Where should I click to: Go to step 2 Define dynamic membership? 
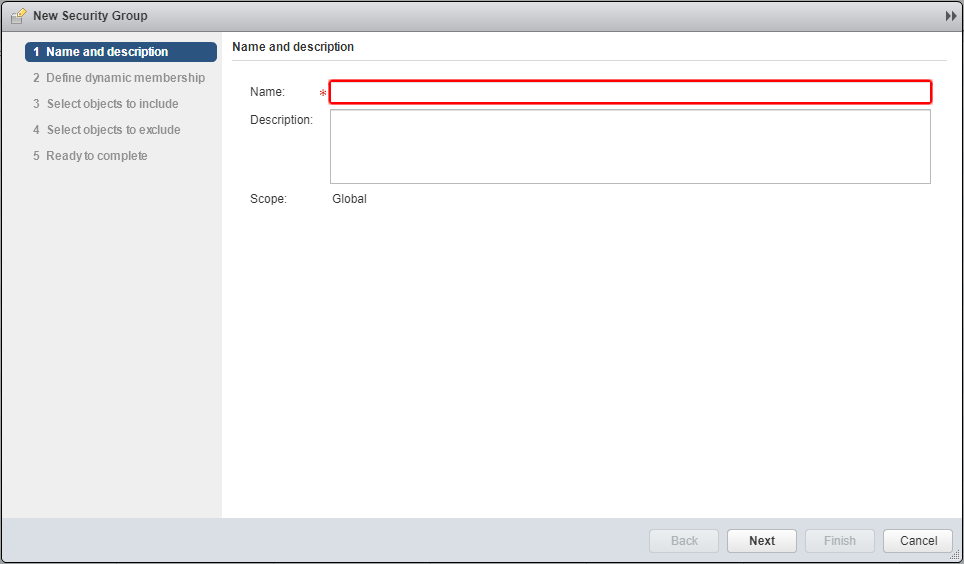pos(120,78)
